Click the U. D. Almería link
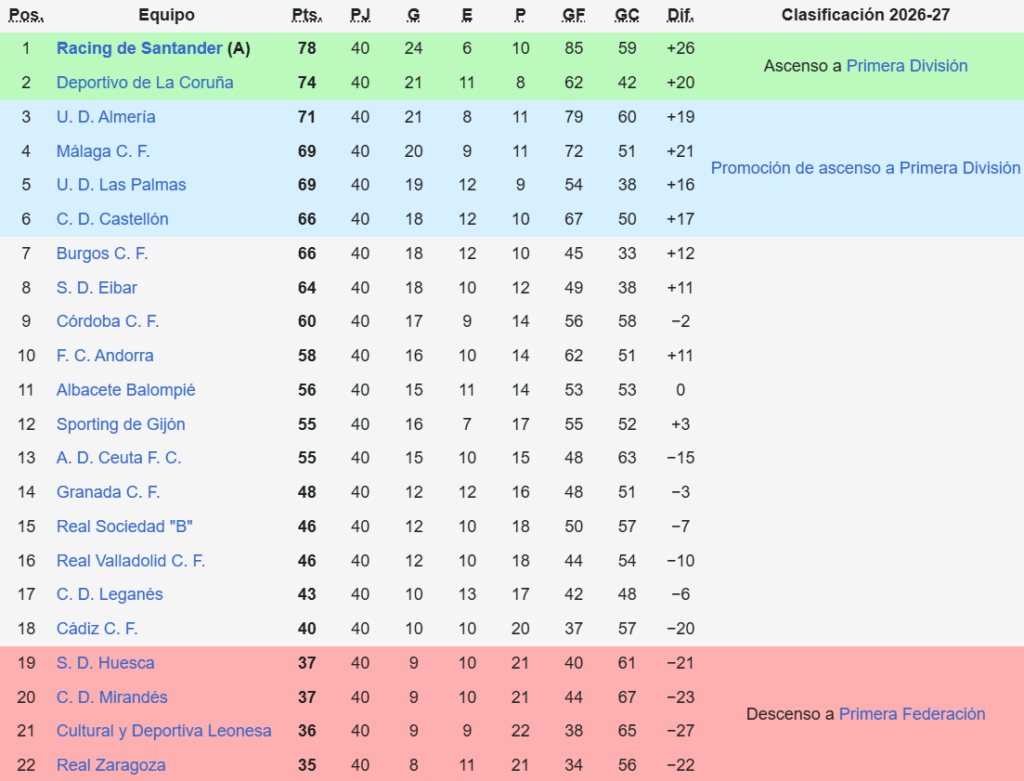 click(106, 117)
